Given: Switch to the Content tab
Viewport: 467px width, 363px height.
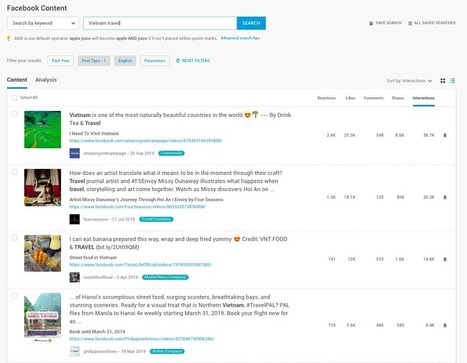Looking at the screenshot, I should 17,80.
